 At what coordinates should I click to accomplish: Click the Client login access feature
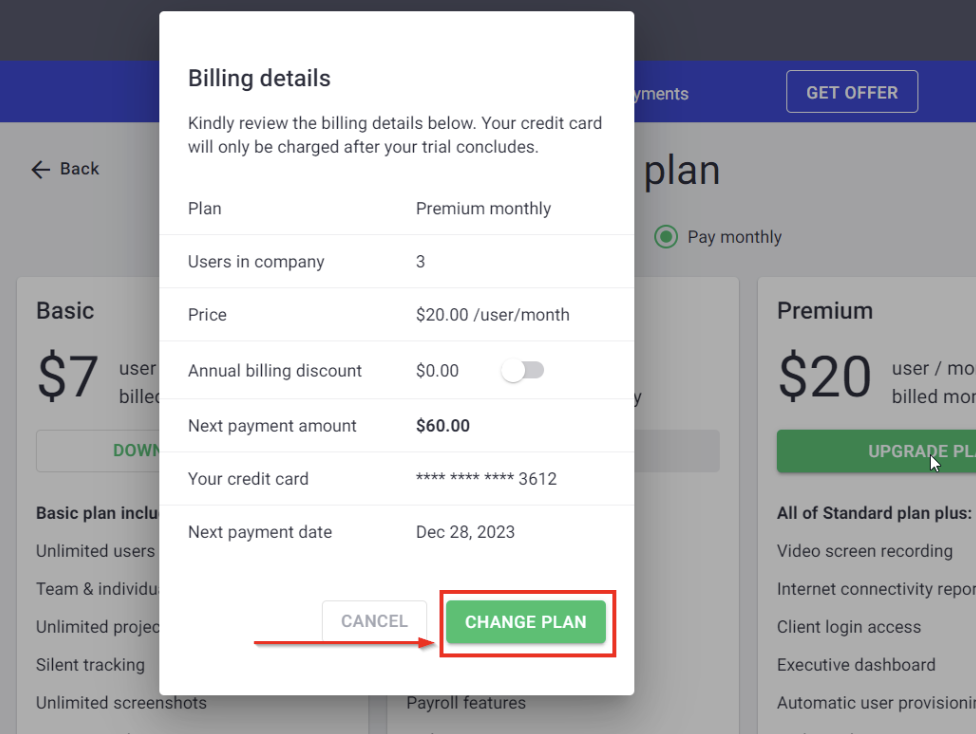click(848, 627)
